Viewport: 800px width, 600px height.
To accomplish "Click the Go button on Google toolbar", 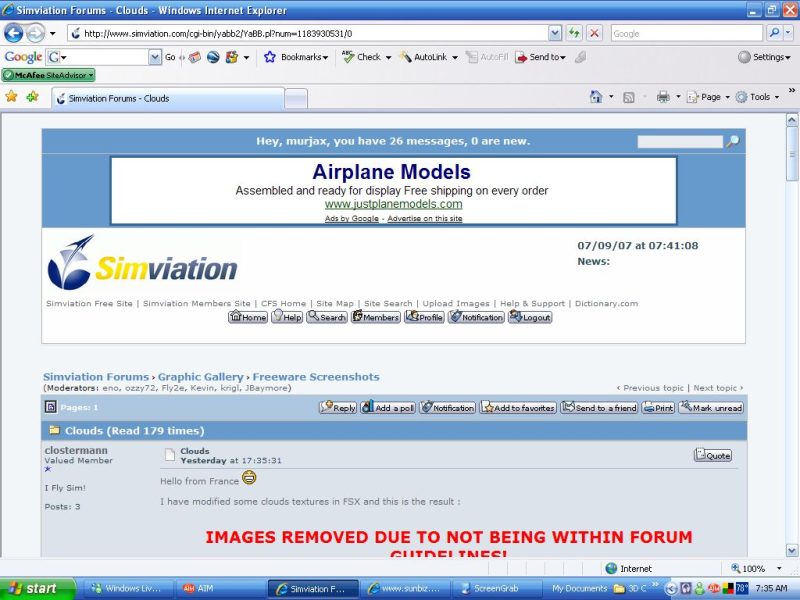I will click(170, 57).
